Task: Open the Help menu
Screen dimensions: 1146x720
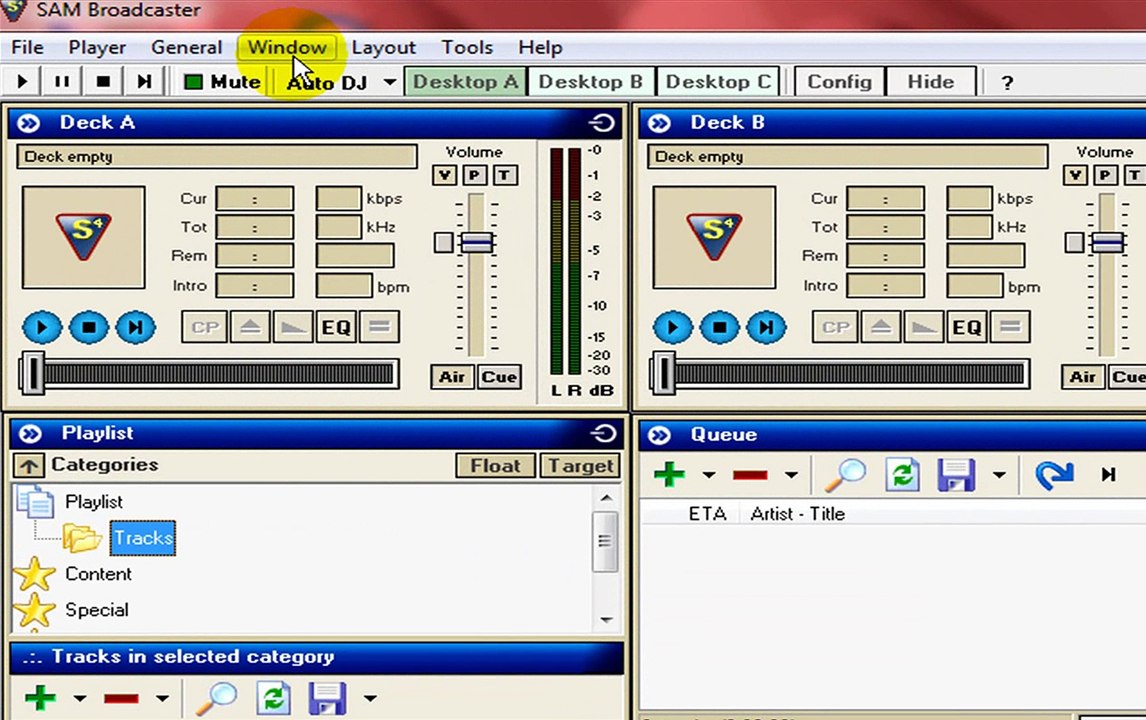Action: [540, 48]
